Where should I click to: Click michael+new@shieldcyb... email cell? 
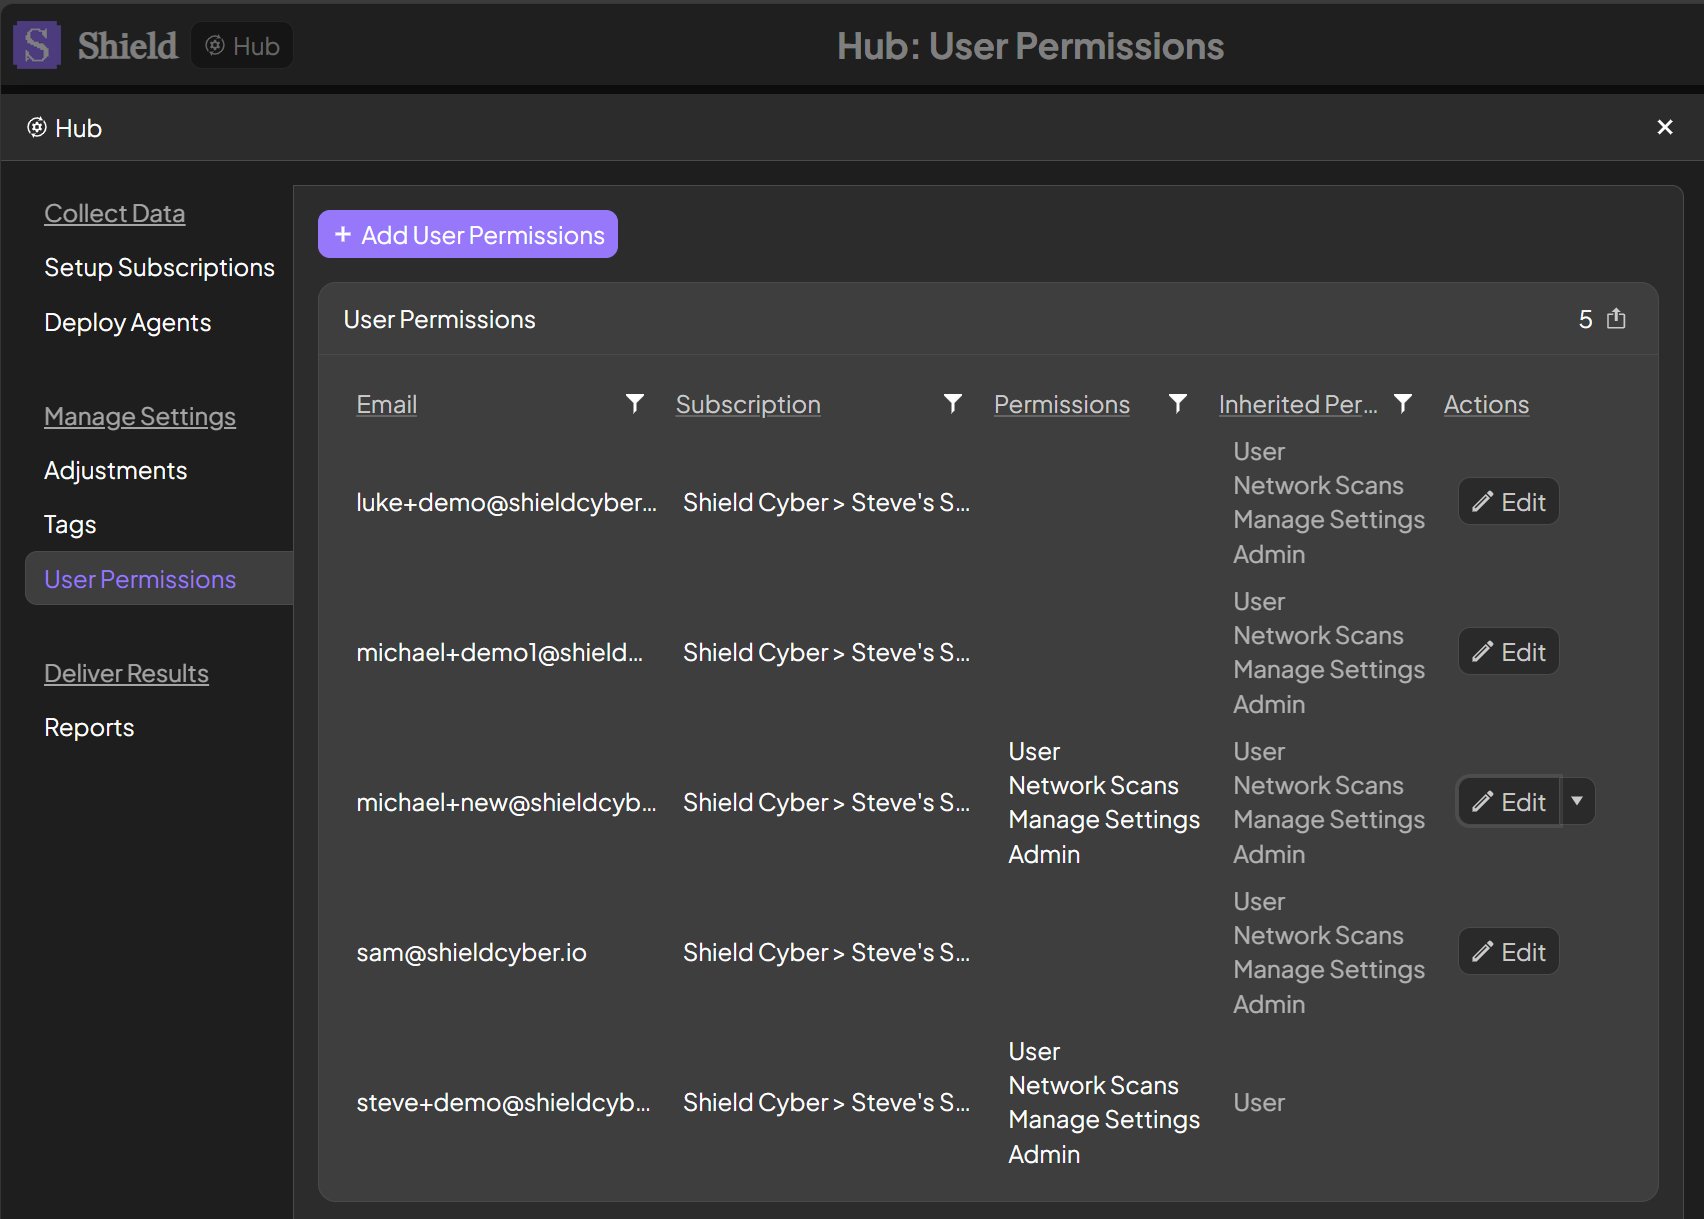point(506,802)
